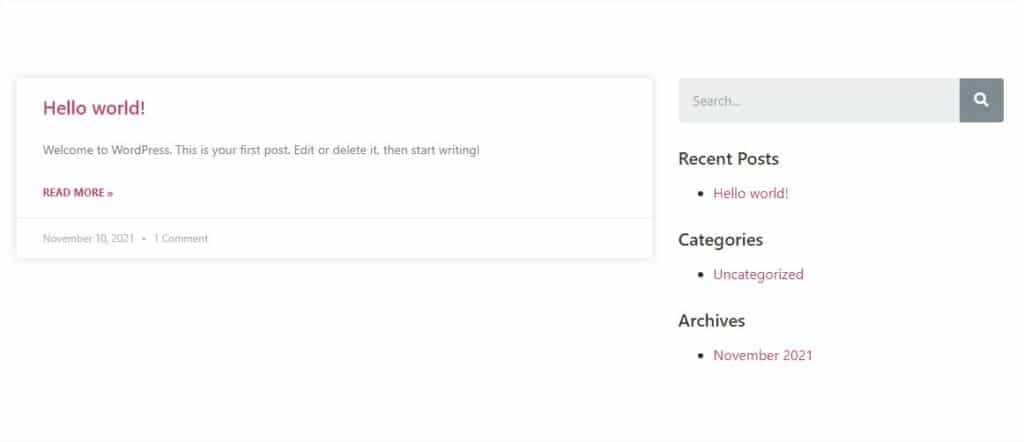This screenshot has width=1024, height=442.
Task: Click the bullet beside Uncategorized
Action: click(x=702, y=275)
